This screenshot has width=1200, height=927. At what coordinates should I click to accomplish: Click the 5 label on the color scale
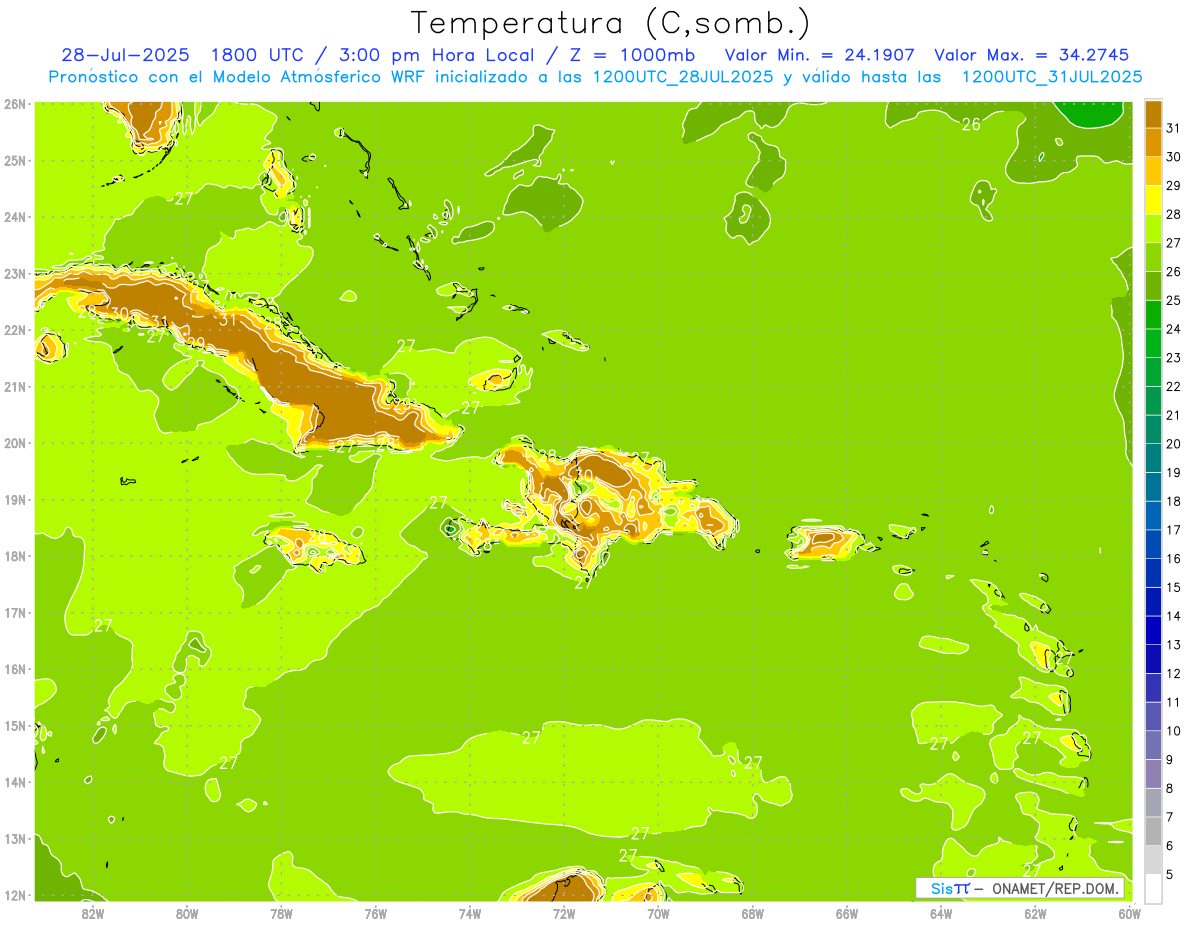point(1169,874)
